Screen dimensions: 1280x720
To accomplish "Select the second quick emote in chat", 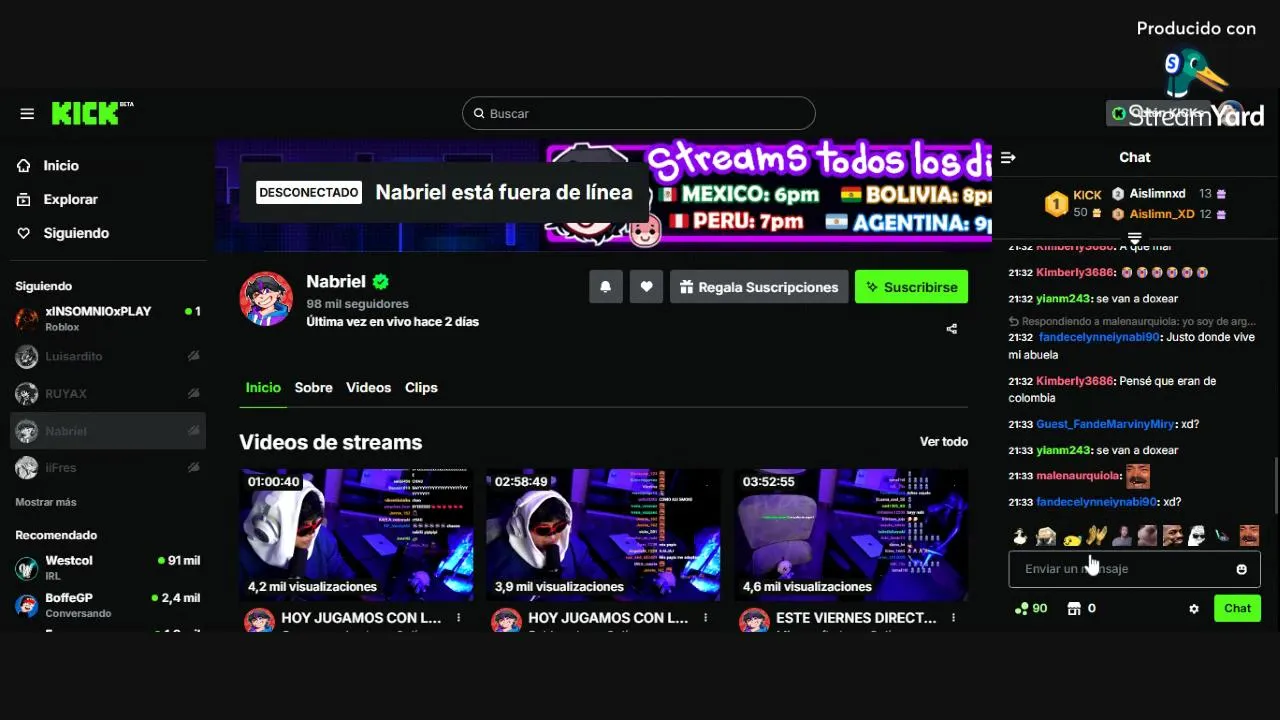I will coord(1046,537).
